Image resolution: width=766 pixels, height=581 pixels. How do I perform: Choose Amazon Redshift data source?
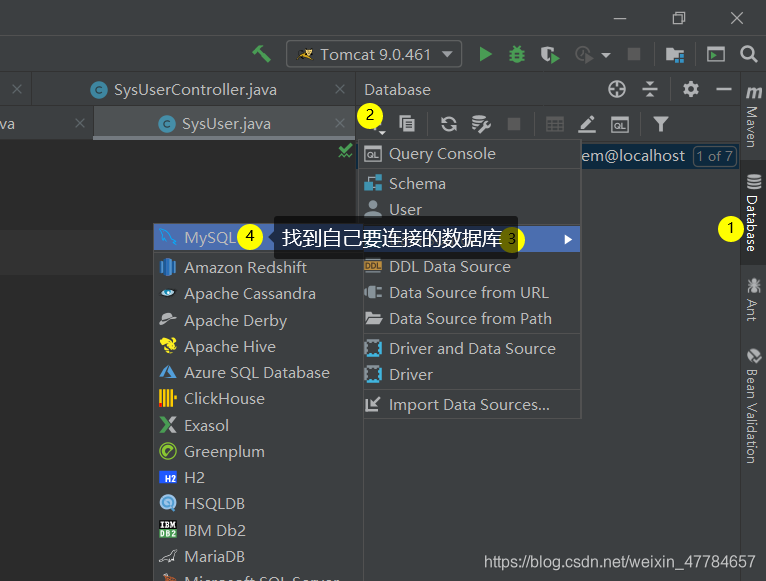click(x=258, y=268)
